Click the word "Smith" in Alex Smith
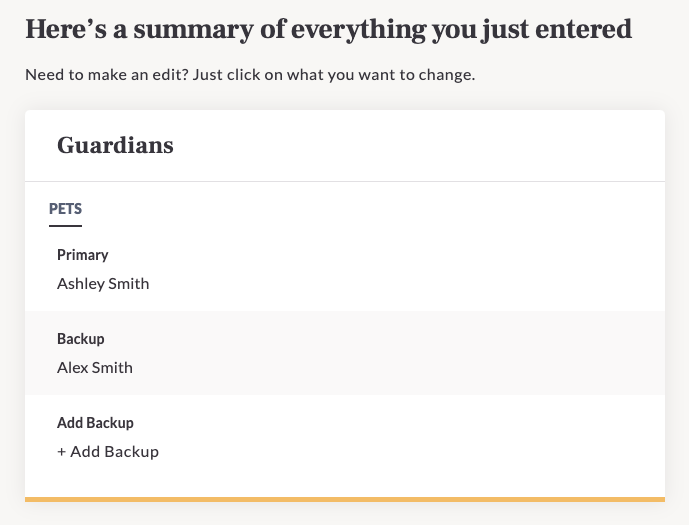The height and width of the screenshot is (525, 689). [x=112, y=368]
